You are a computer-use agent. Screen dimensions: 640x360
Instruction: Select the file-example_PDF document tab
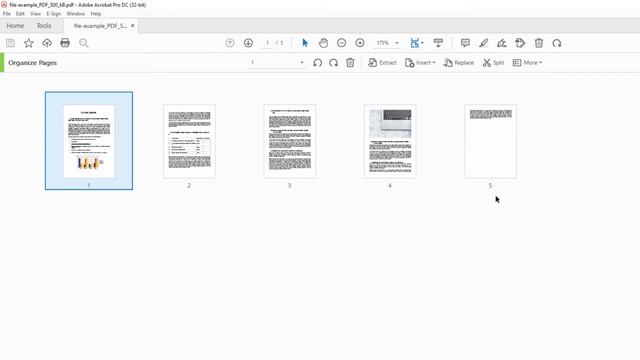[100, 26]
